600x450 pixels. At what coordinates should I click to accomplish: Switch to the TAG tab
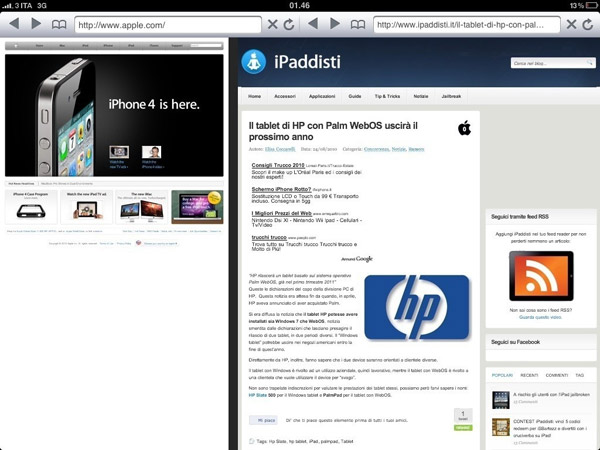(580, 375)
